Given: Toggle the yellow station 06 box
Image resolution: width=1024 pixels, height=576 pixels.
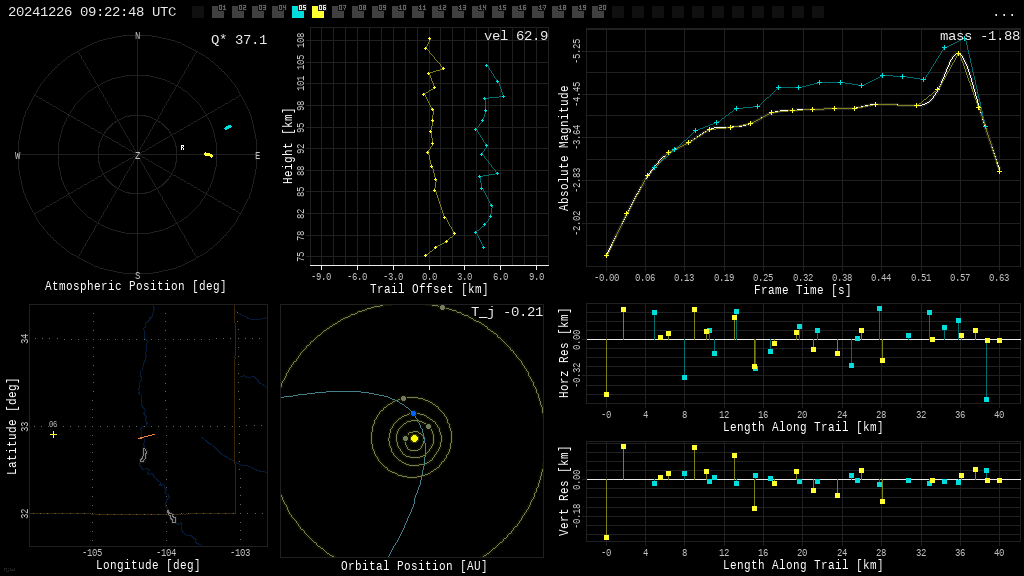Looking at the screenshot, I should [x=318, y=12].
